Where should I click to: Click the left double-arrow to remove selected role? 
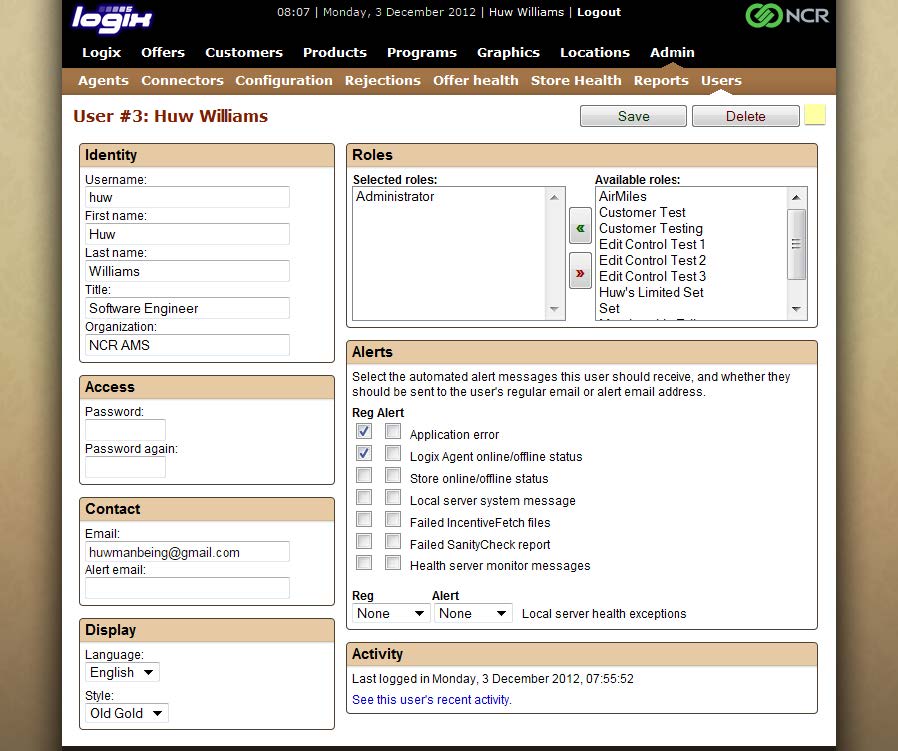[581, 227]
